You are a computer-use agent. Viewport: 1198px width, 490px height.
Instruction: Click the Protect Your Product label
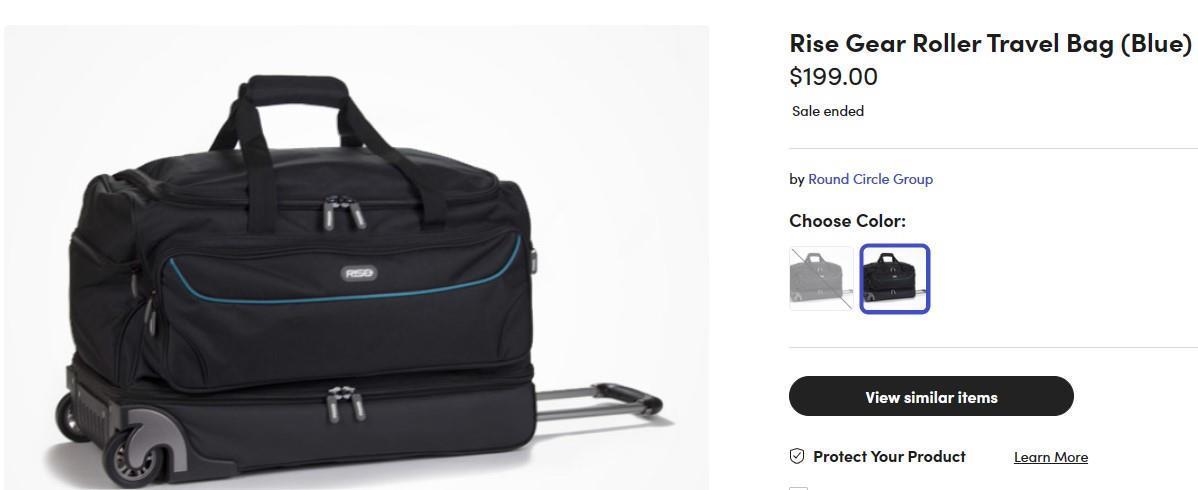[x=889, y=456]
